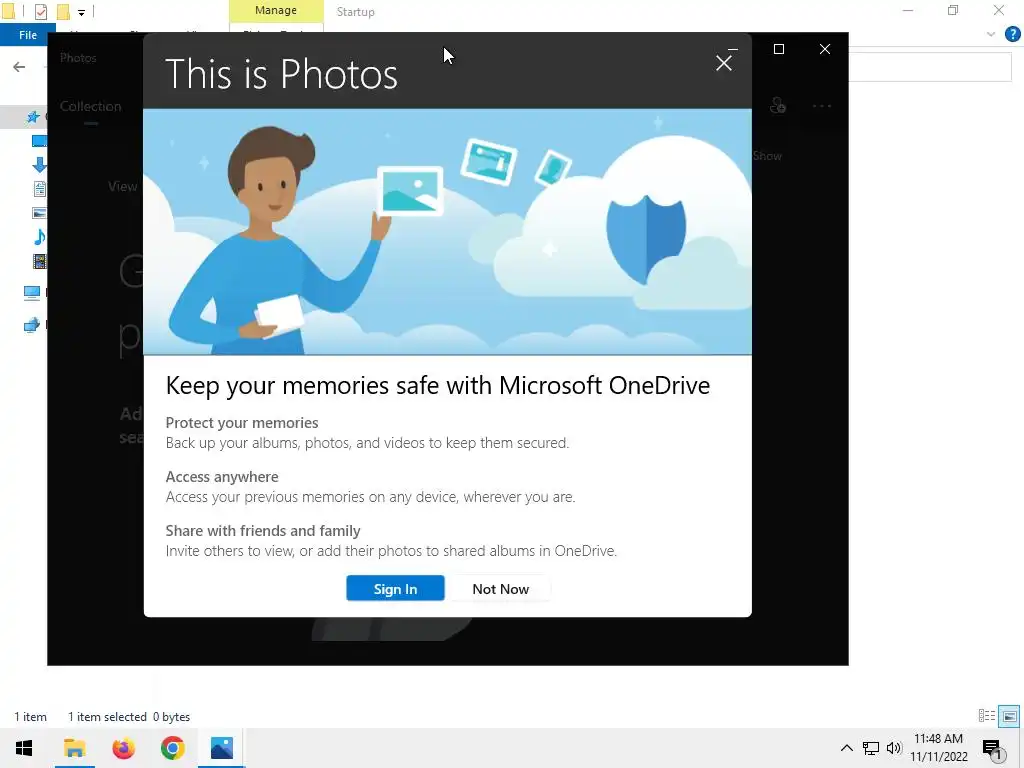
Task: Minimize the File Explorer window
Action: [908, 10]
